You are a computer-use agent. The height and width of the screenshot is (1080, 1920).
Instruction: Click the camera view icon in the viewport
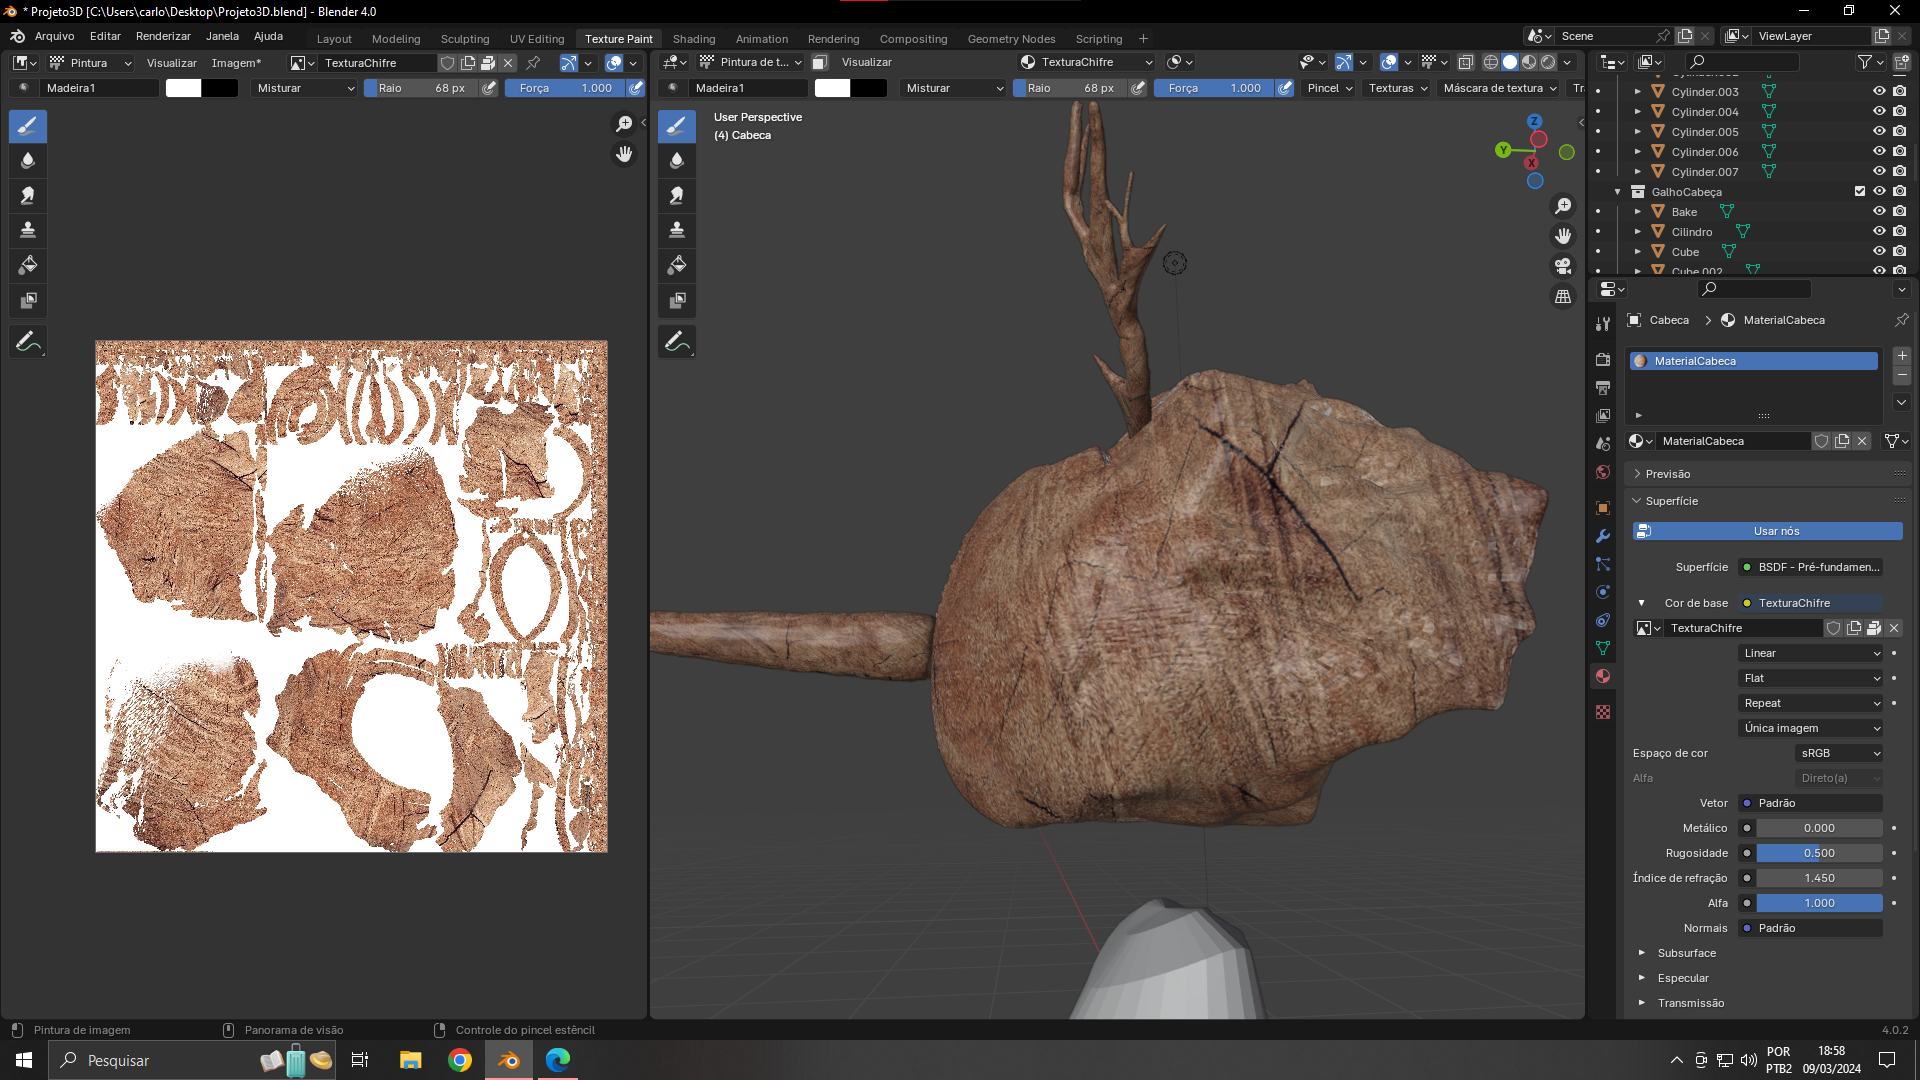(1563, 266)
